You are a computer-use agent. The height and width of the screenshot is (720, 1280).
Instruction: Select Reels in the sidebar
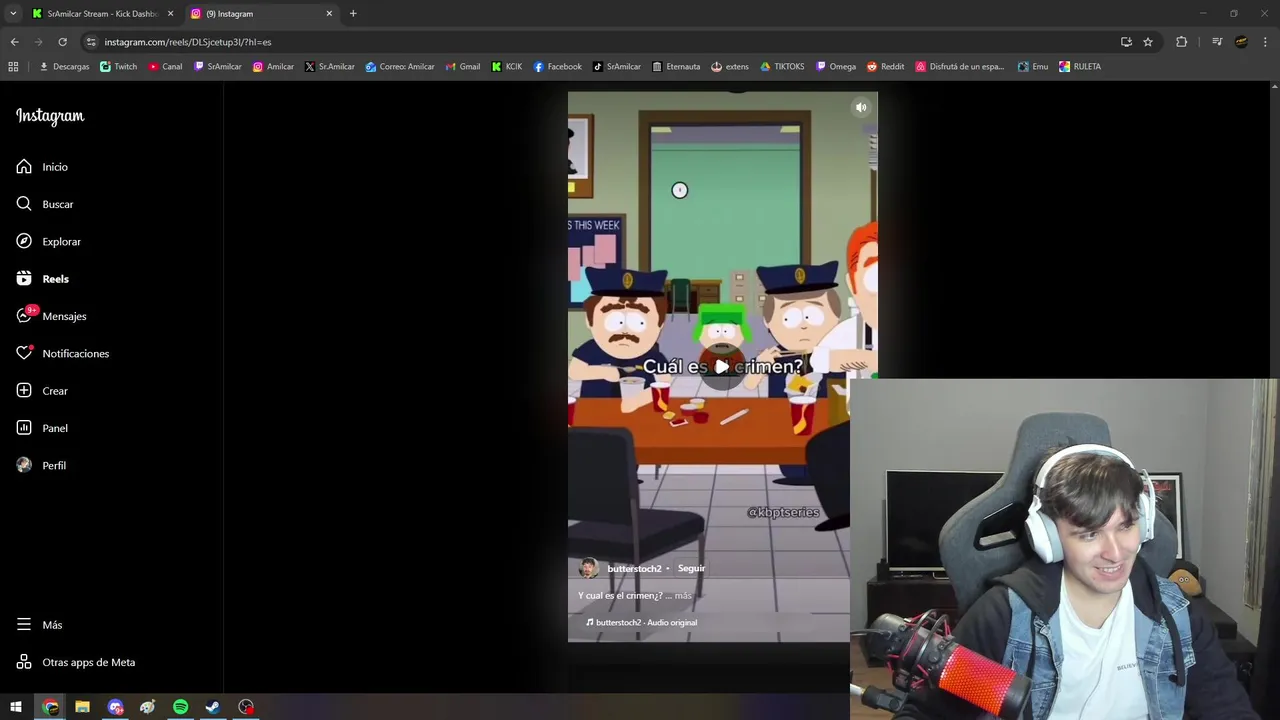tap(42, 279)
